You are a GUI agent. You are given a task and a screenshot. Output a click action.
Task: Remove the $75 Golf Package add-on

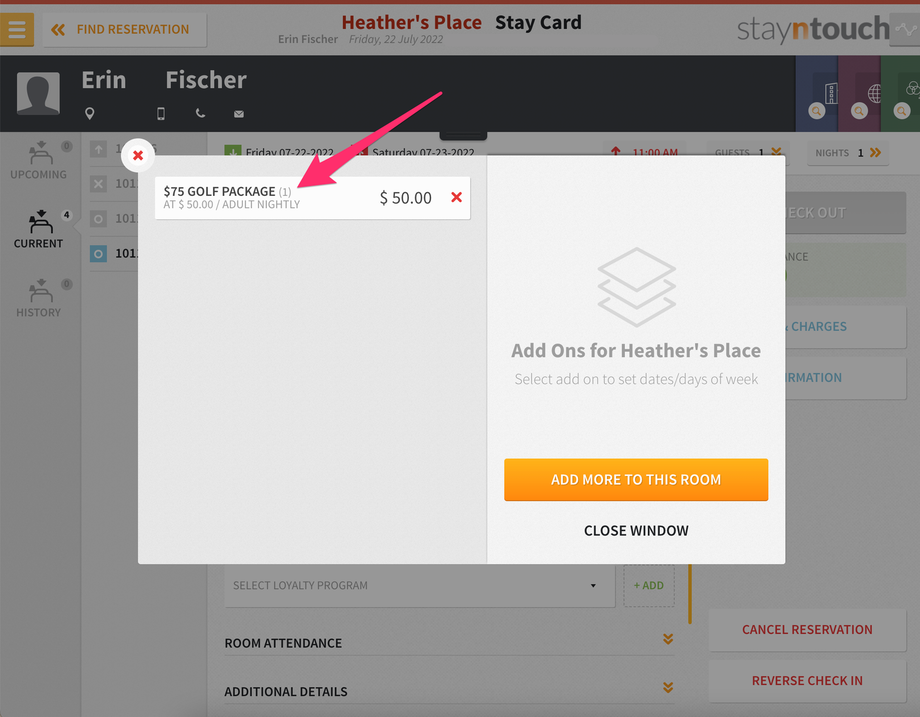click(456, 197)
